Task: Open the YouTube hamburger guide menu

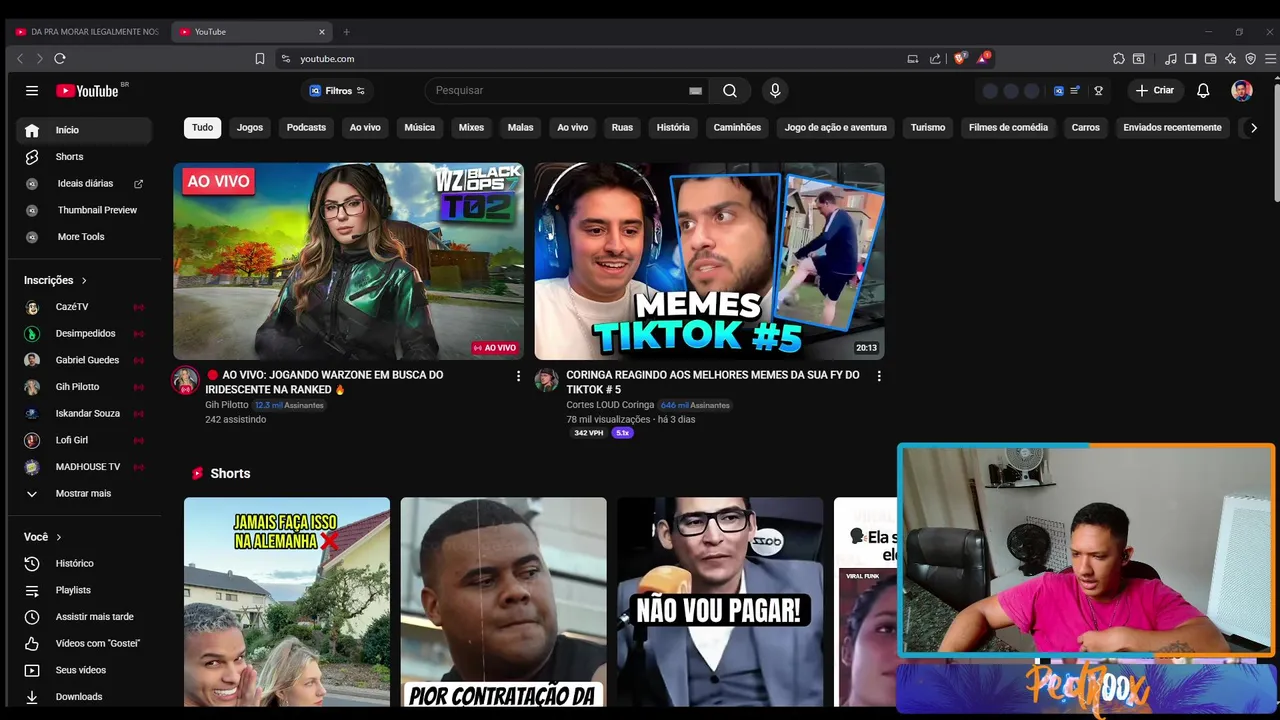Action: [x=32, y=90]
